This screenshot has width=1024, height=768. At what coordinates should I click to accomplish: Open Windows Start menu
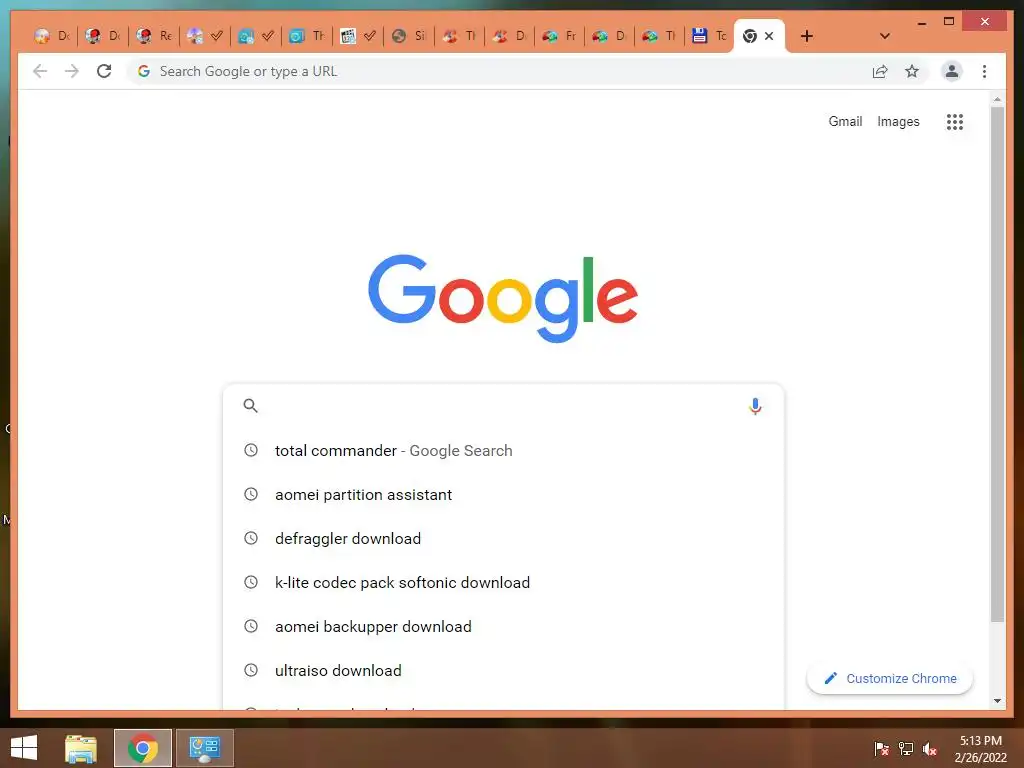[24, 748]
